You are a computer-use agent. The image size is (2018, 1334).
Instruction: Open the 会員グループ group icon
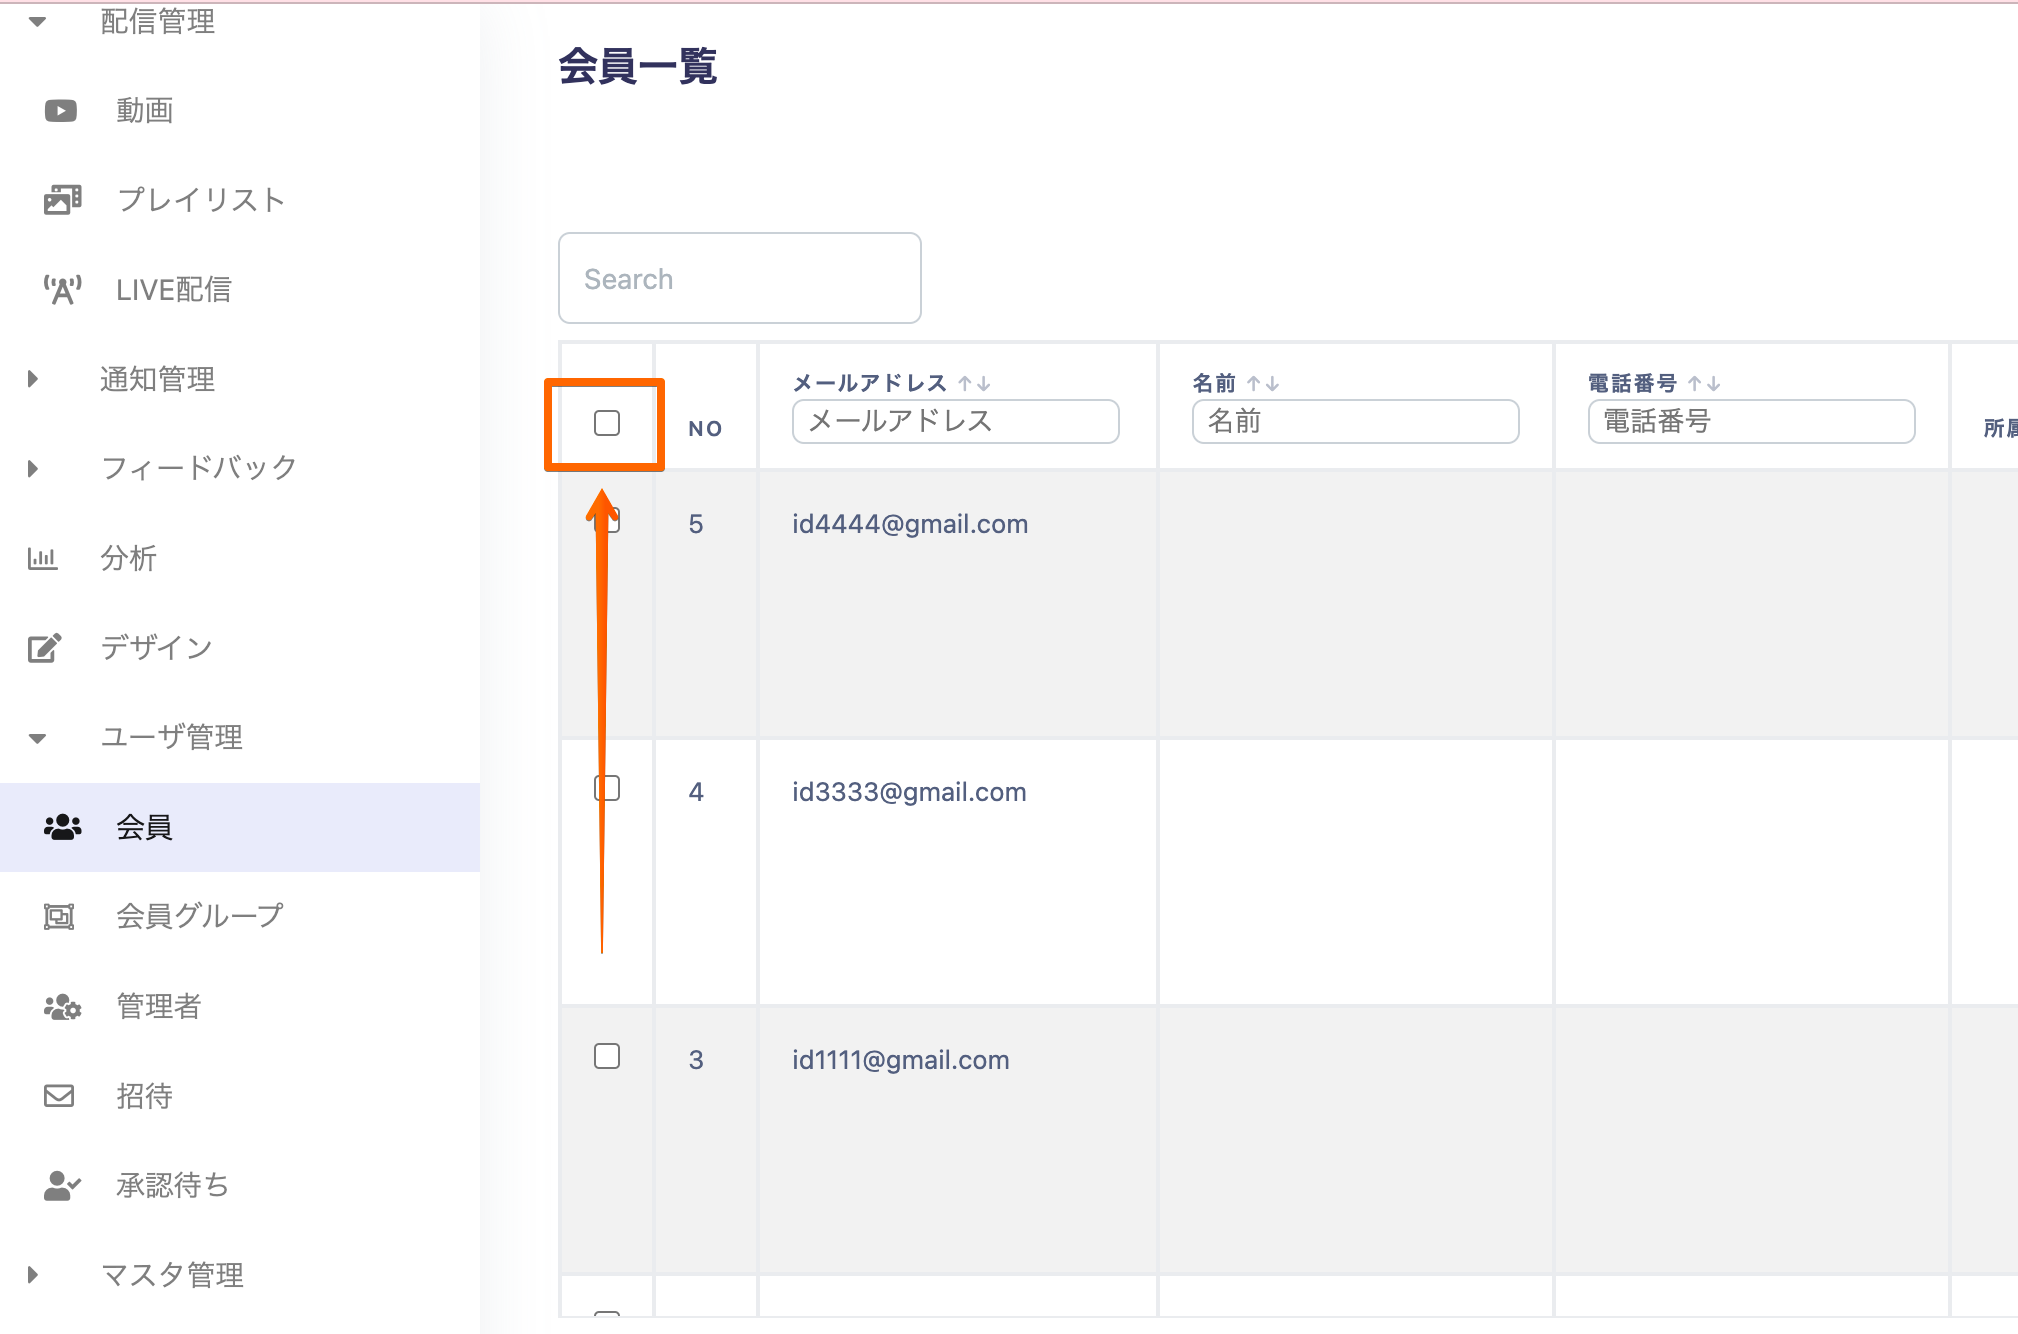tap(59, 916)
